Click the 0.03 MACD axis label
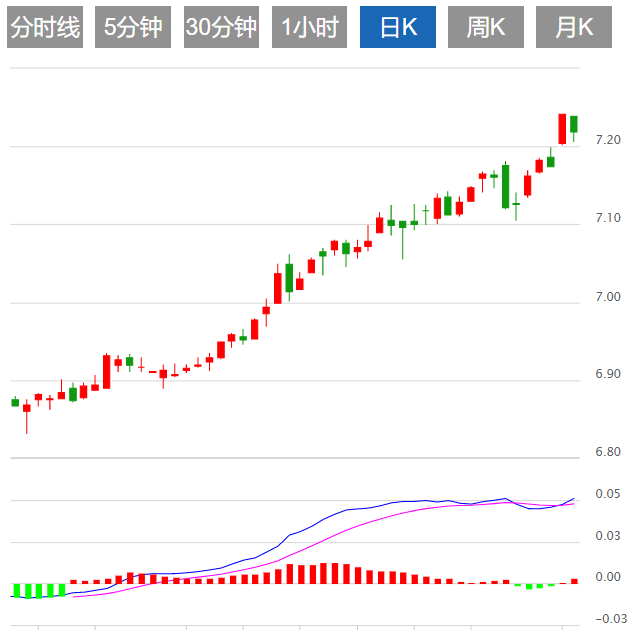Viewport: 637px width, 630px height. click(x=608, y=536)
